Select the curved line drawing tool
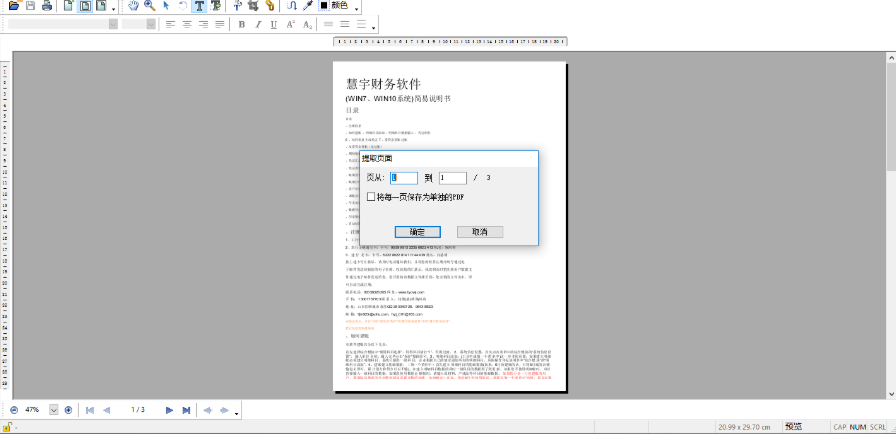This screenshot has height=434, width=896. 292,6
